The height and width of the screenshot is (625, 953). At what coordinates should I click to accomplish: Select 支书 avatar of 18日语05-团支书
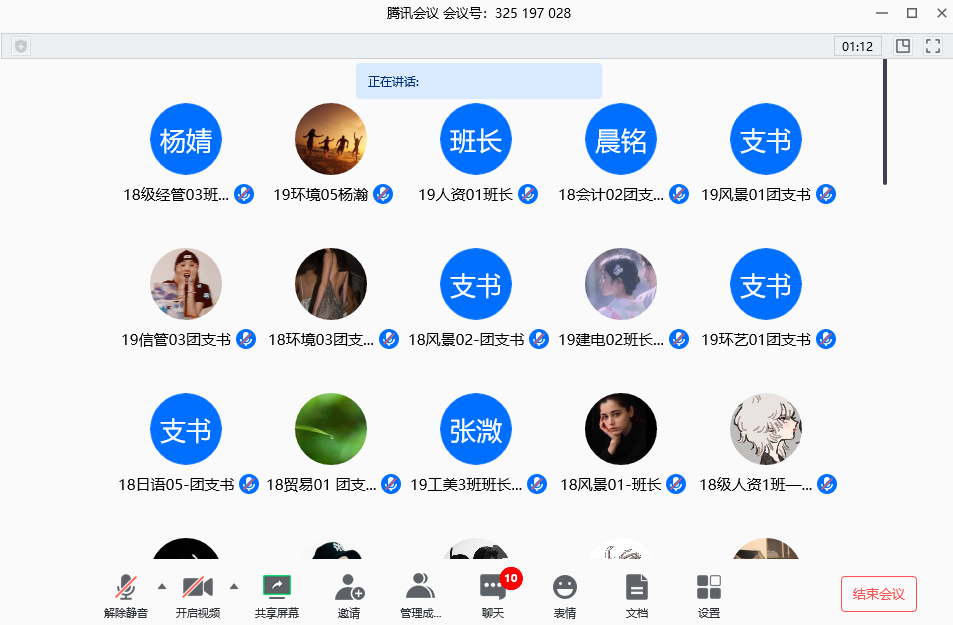[186, 429]
